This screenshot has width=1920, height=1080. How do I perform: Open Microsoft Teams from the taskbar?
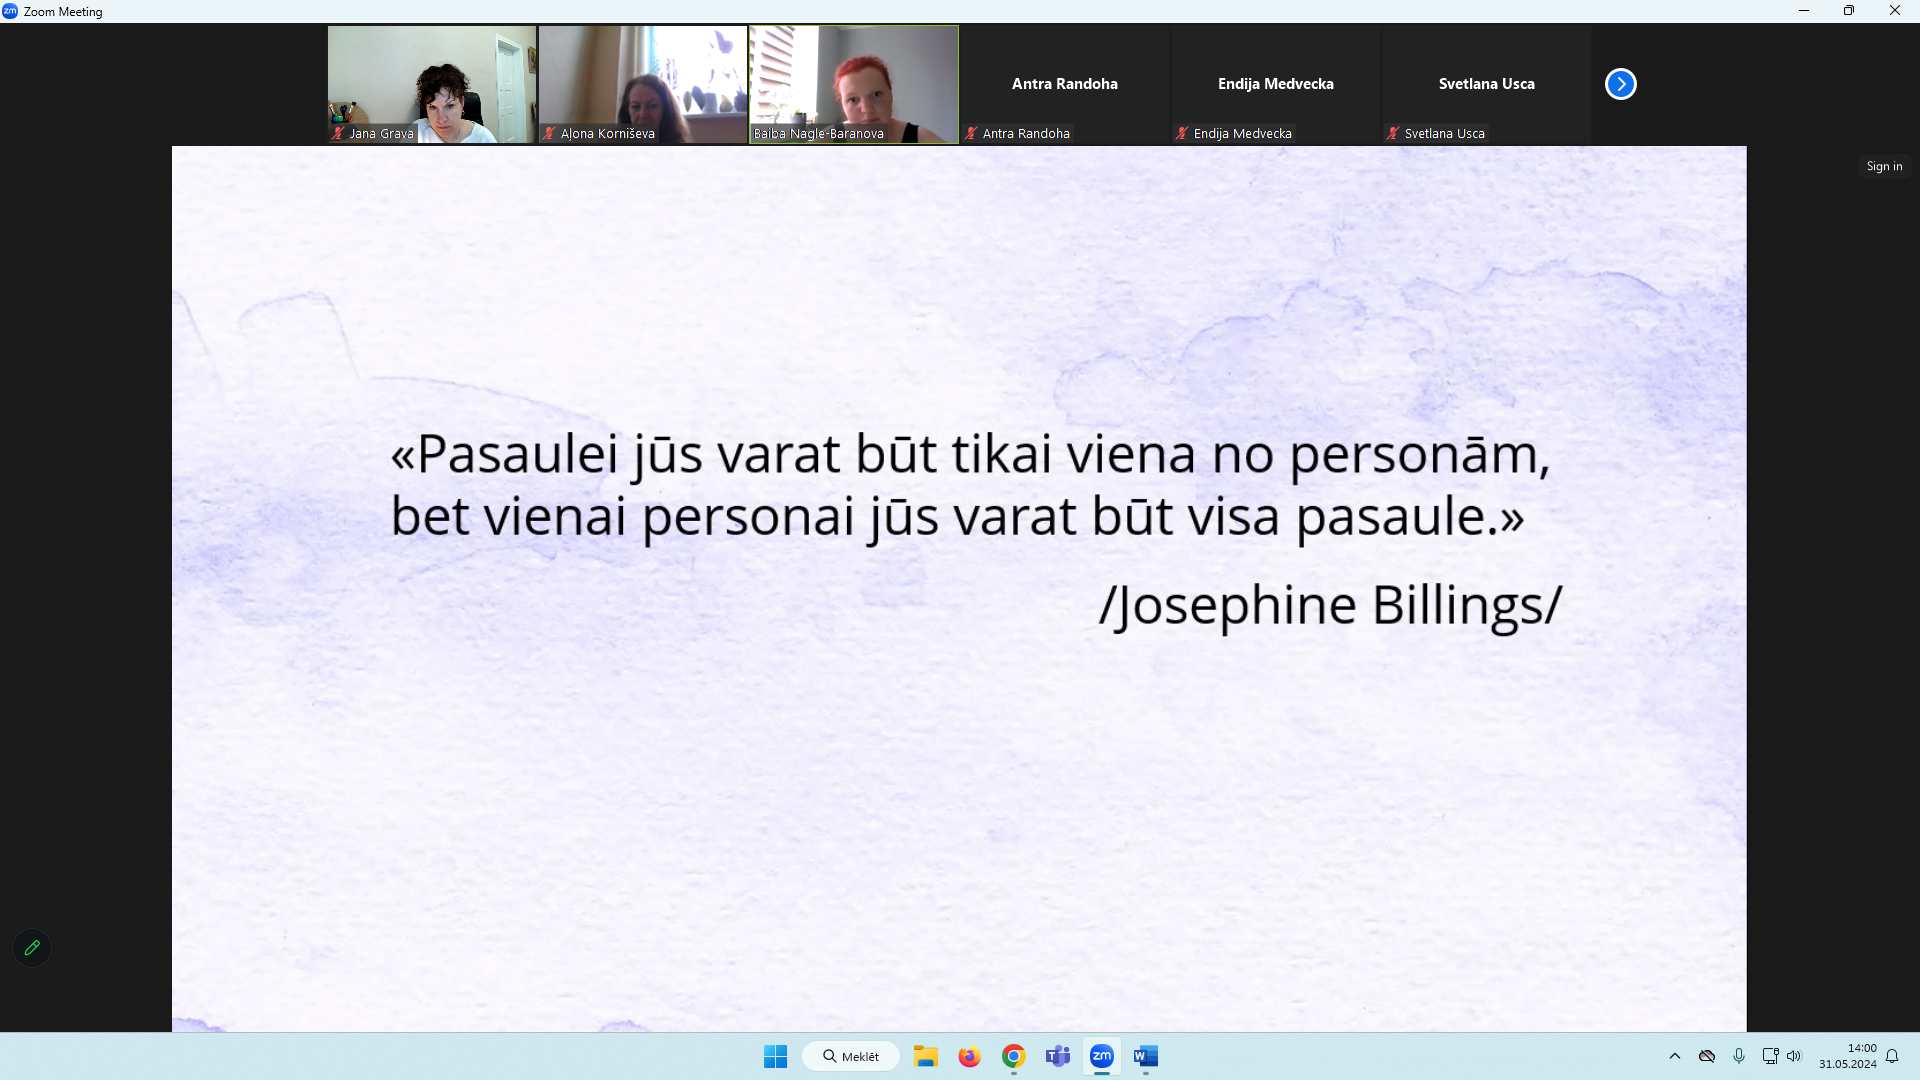1057,1056
